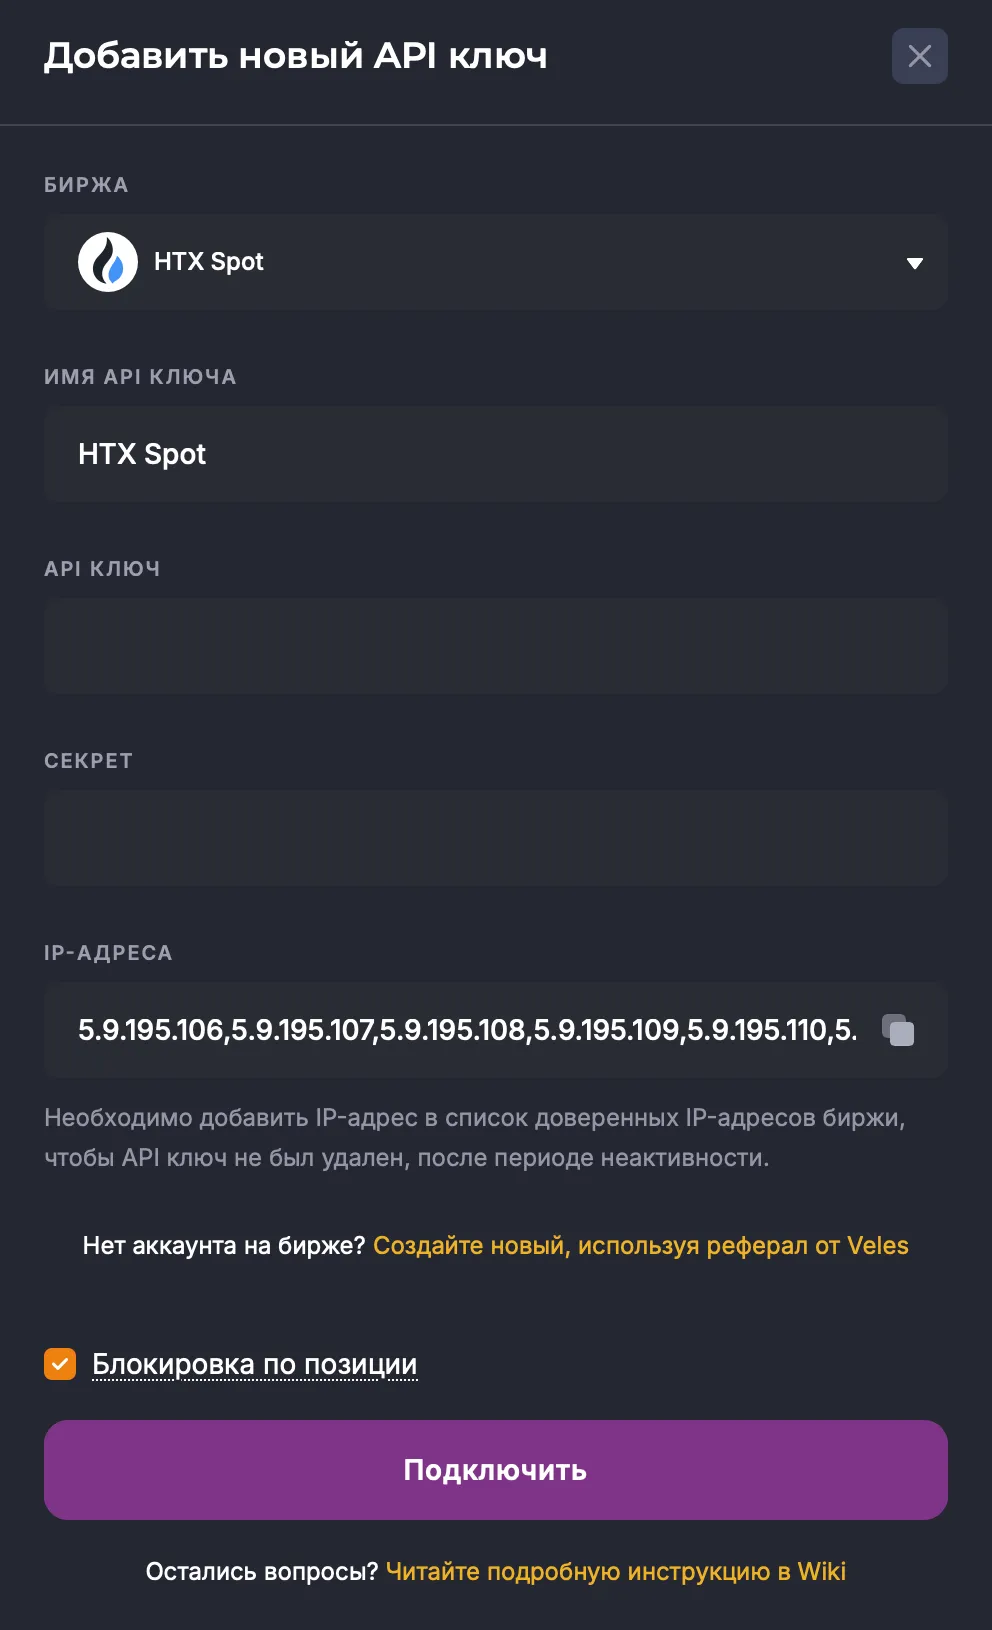The width and height of the screenshot is (992, 1630).
Task: Open the Veles referral sign-up link
Action: click(x=640, y=1246)
